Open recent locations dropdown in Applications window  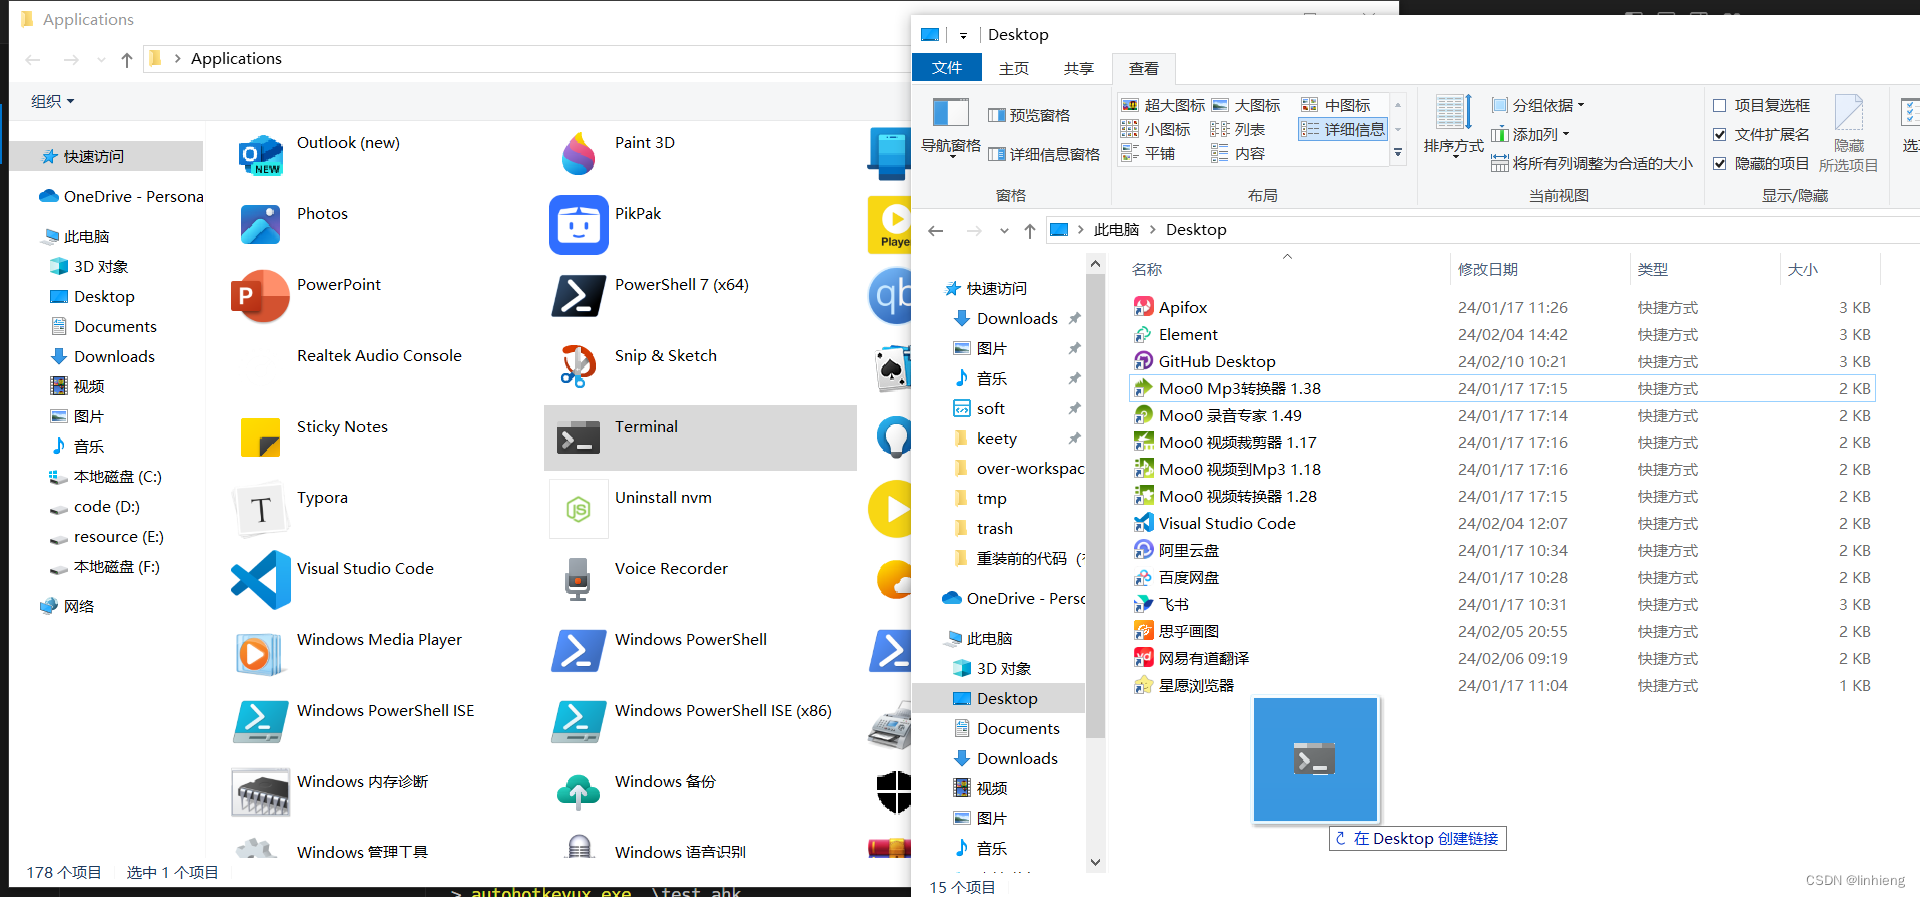coord(101,60)
